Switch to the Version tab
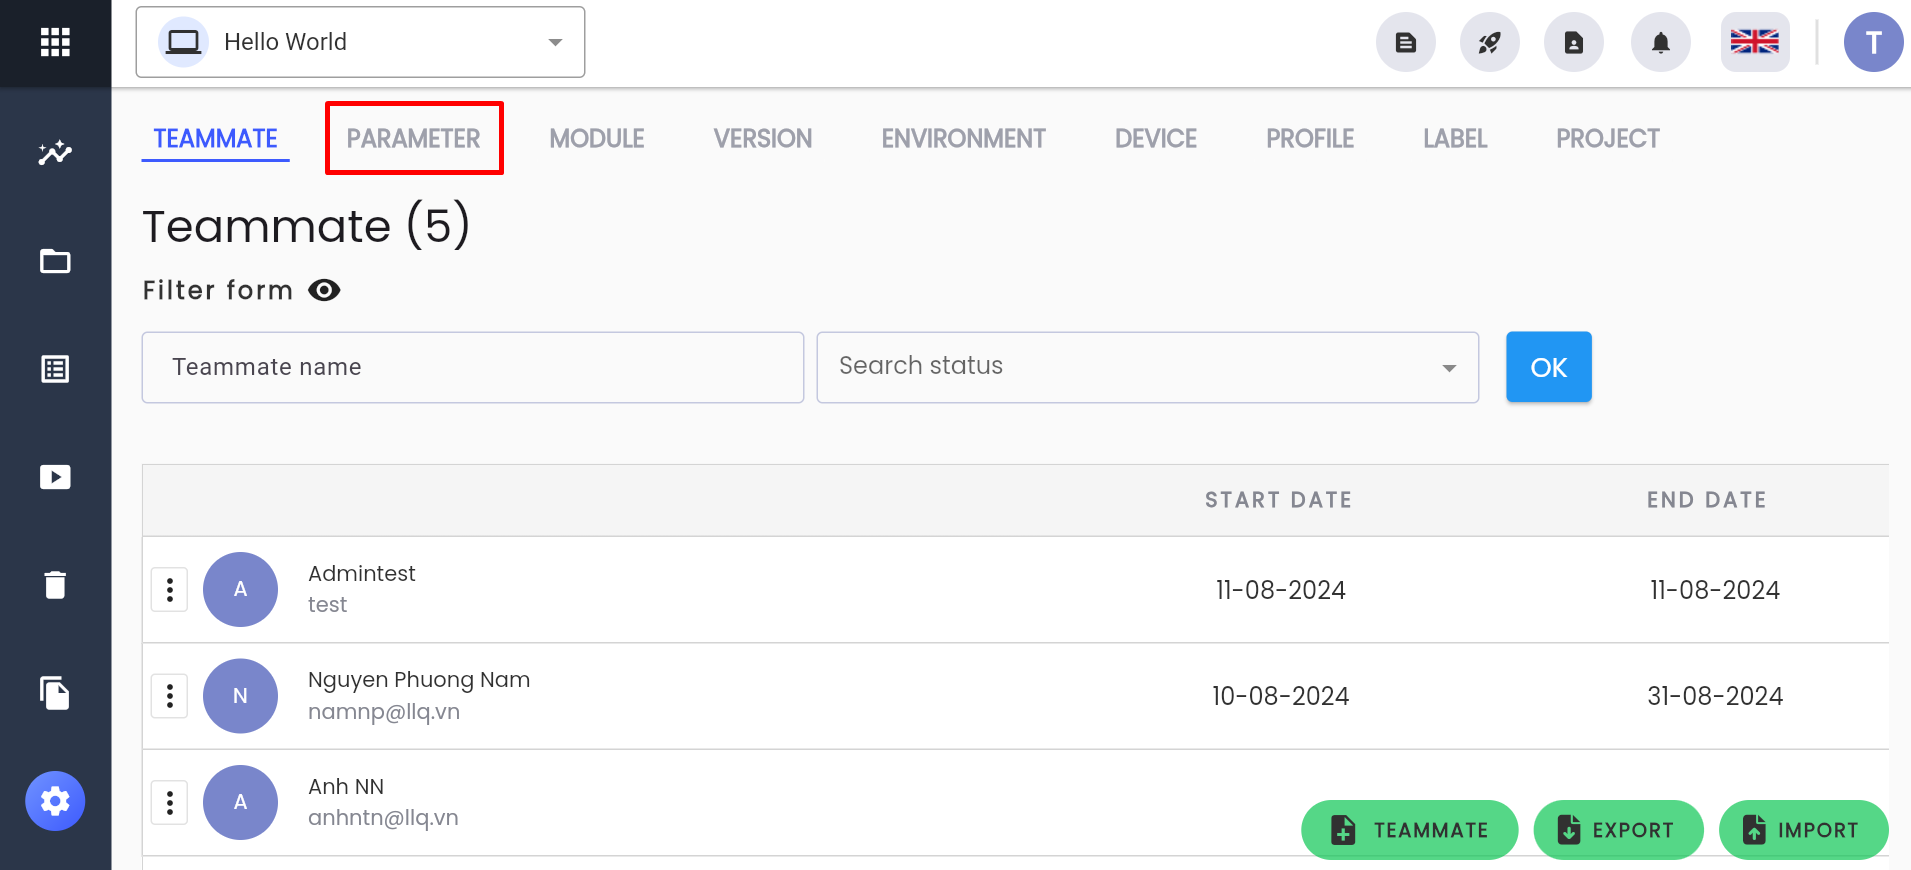This screenshot has height=870, width=1911. (x=763, y=139)
